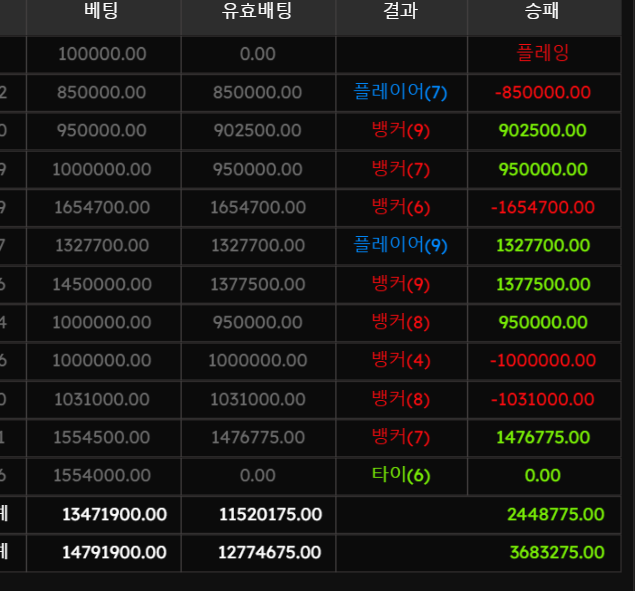
Task: Click the 플레이어(7) result
Action: pos(400,92)
